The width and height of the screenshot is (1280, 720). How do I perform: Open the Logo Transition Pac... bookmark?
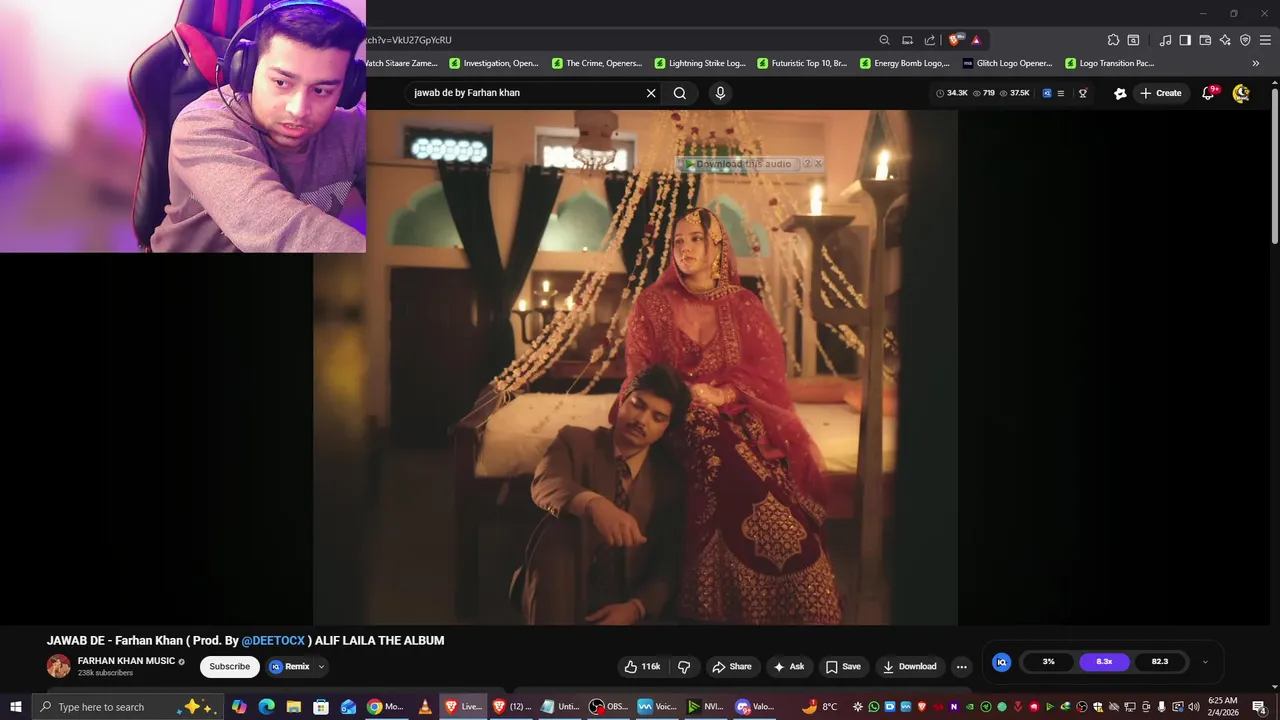[1110, 63]
